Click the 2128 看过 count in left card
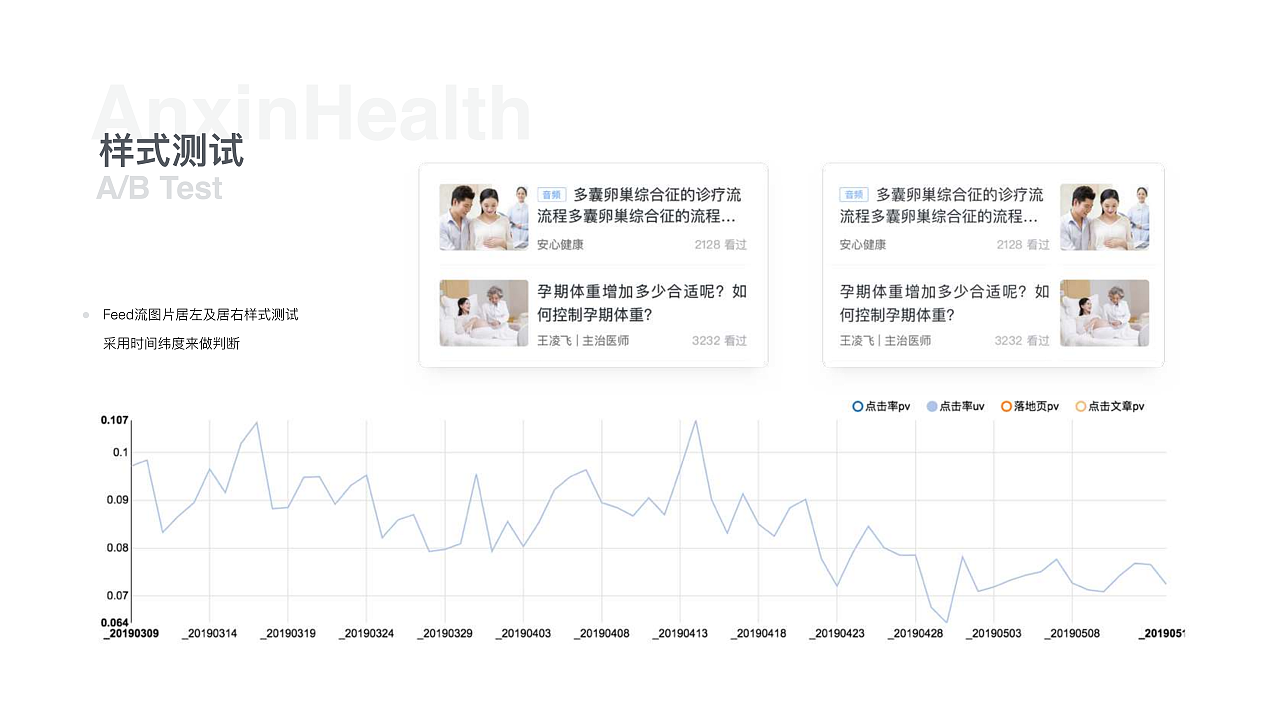The image size is (1280, 720). [x=721, y=244]
